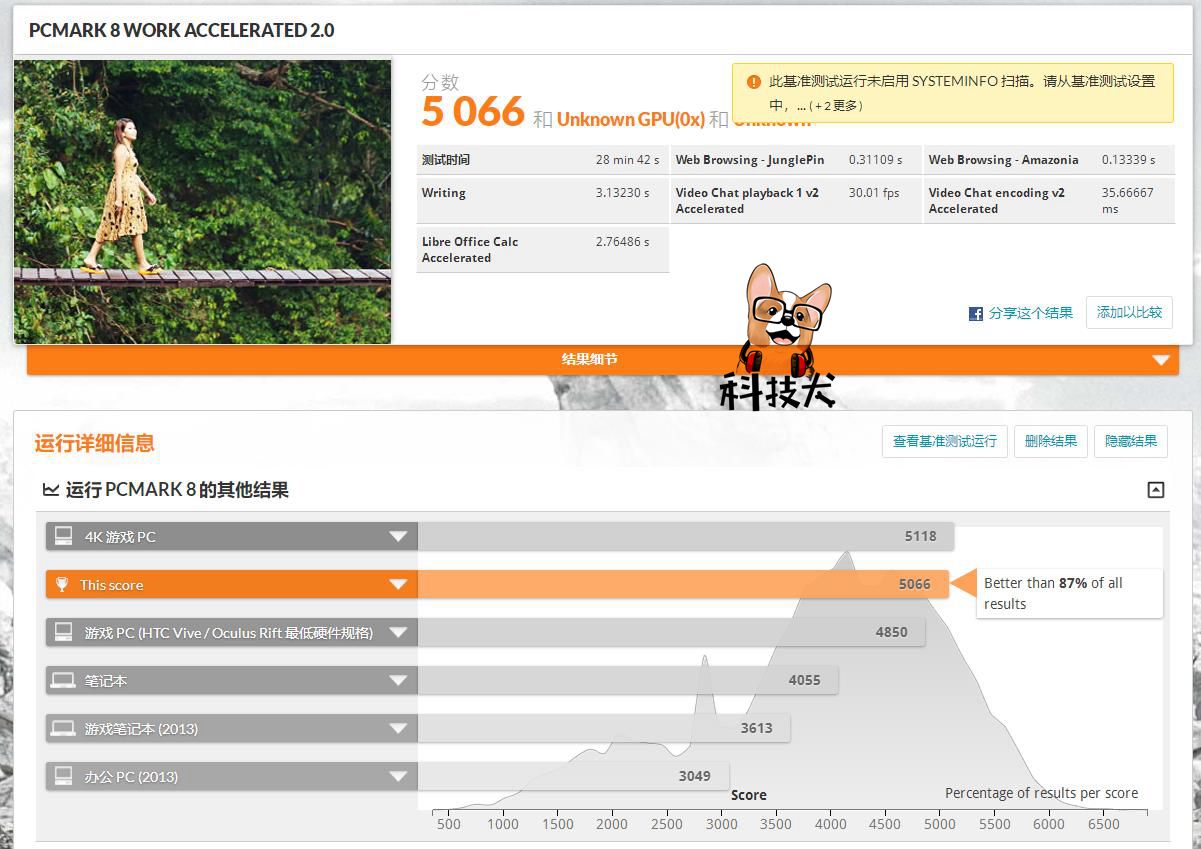Click the 5118 score bar
1201x849 pixels.
685,536
